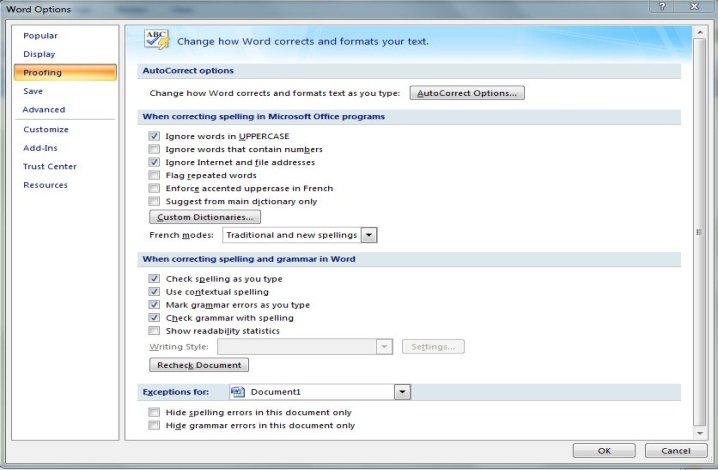Click the Document1 icon in Exceptions dropdown

tap(238, 392)
